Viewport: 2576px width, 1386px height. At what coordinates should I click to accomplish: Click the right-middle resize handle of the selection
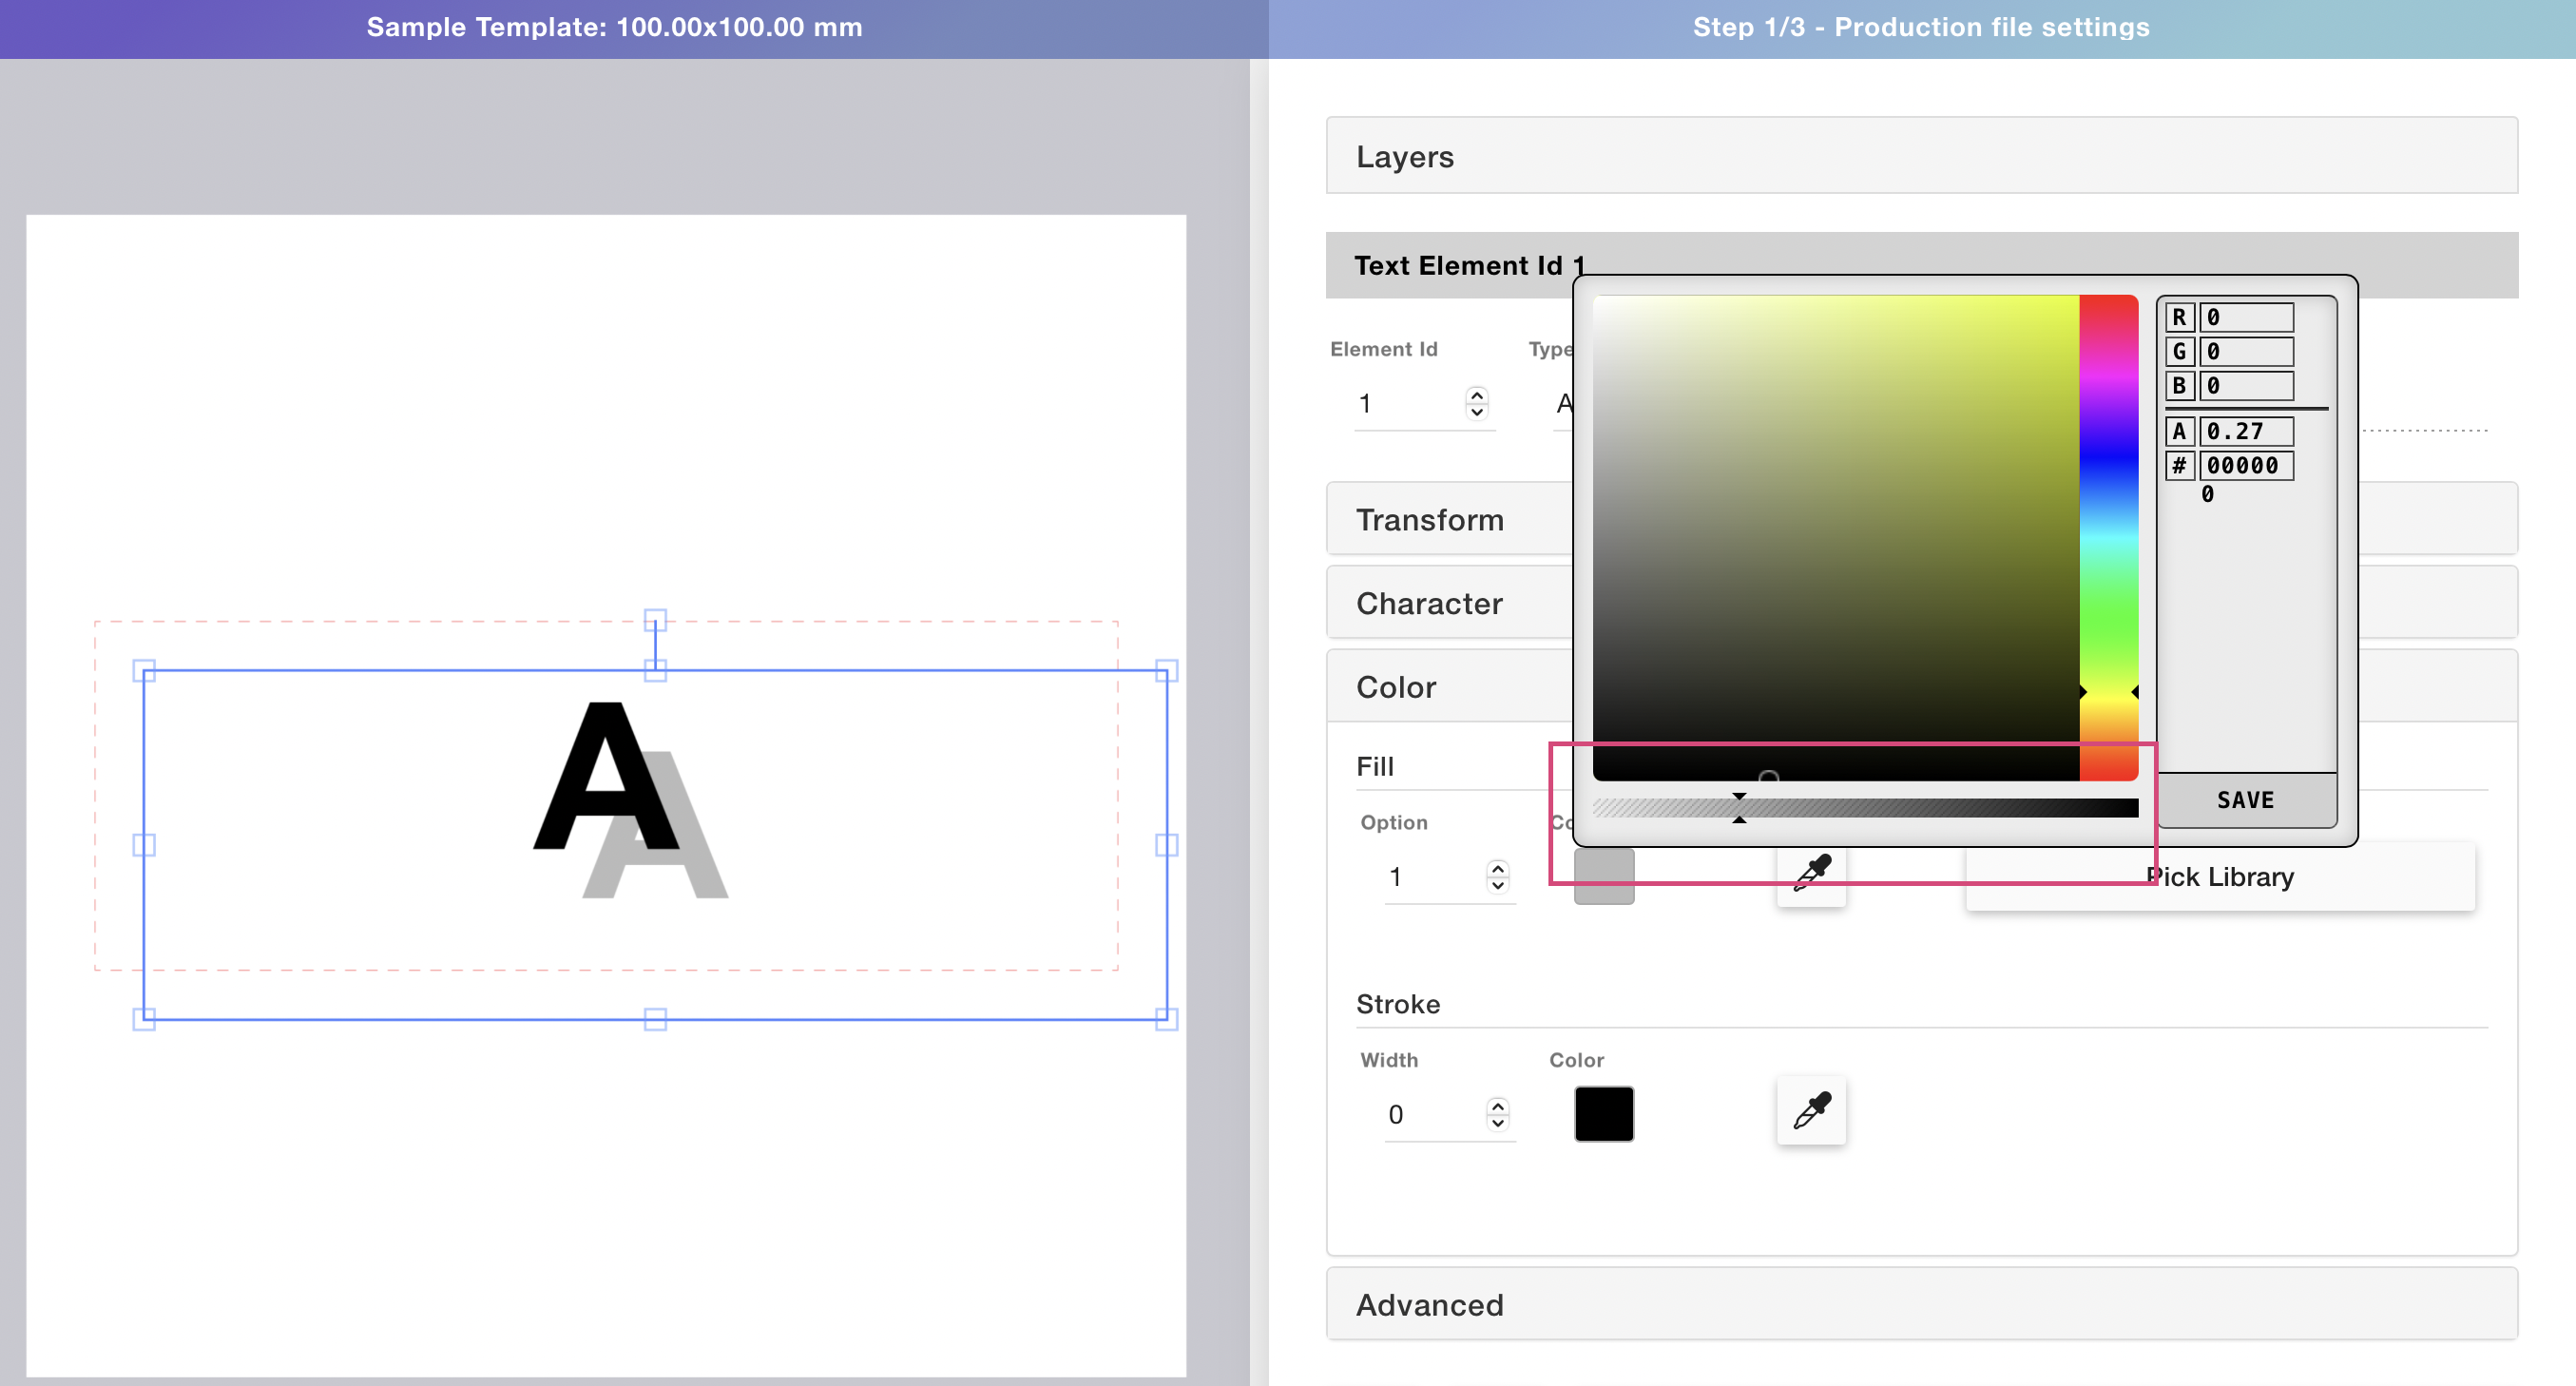tap(1166, 845)
